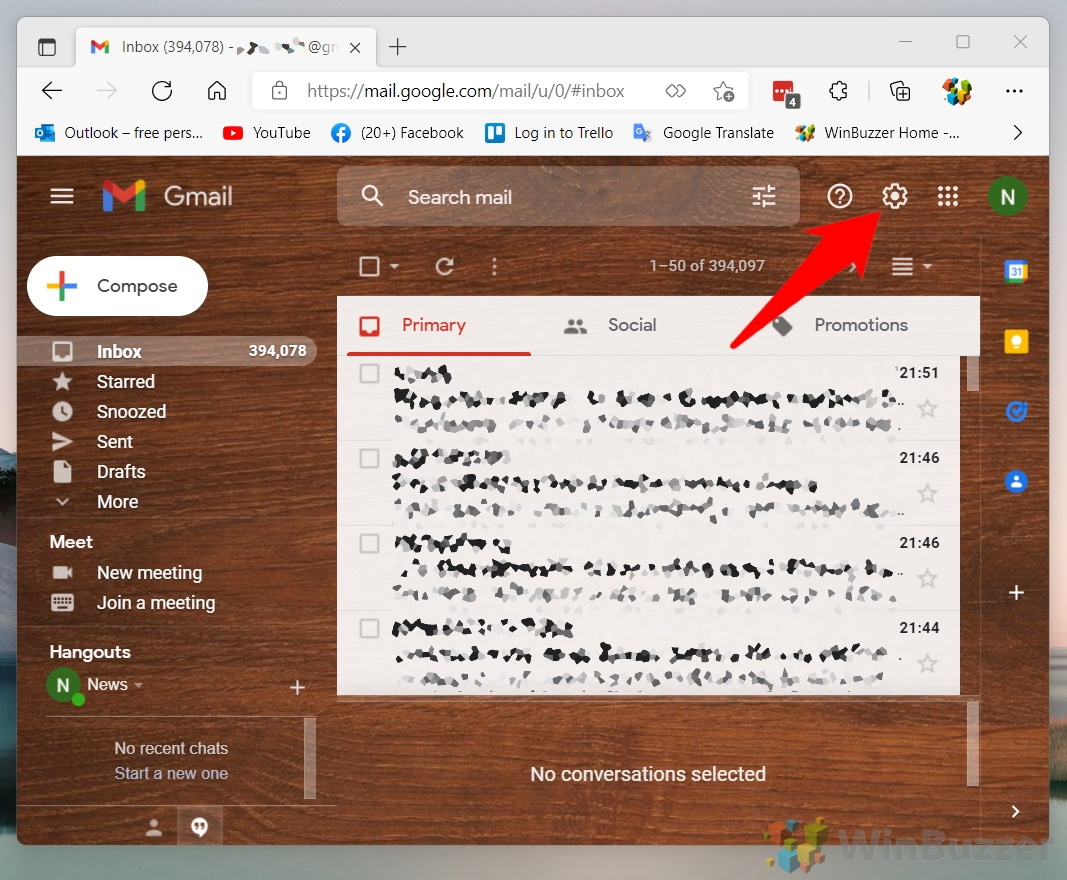Open Google Keep in the side panel
The image size is (1067, 880).
(1016, 341)
